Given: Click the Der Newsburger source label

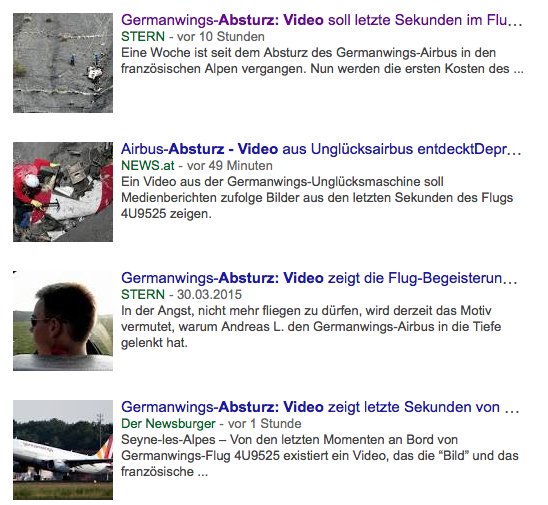Looking at the screenshot, I should (x=168, y=424).
